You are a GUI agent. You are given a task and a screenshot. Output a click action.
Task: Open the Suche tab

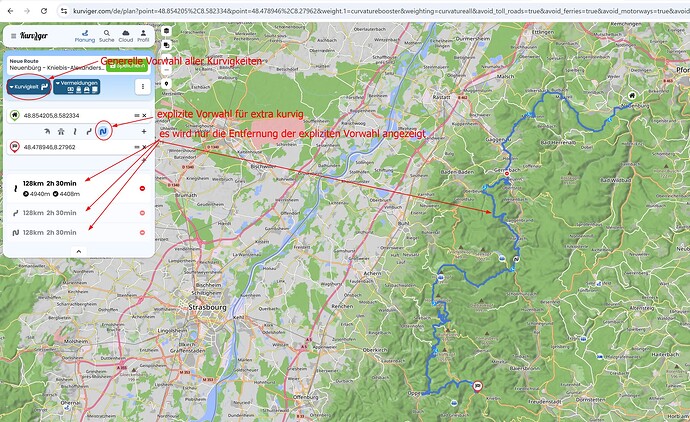106,36
